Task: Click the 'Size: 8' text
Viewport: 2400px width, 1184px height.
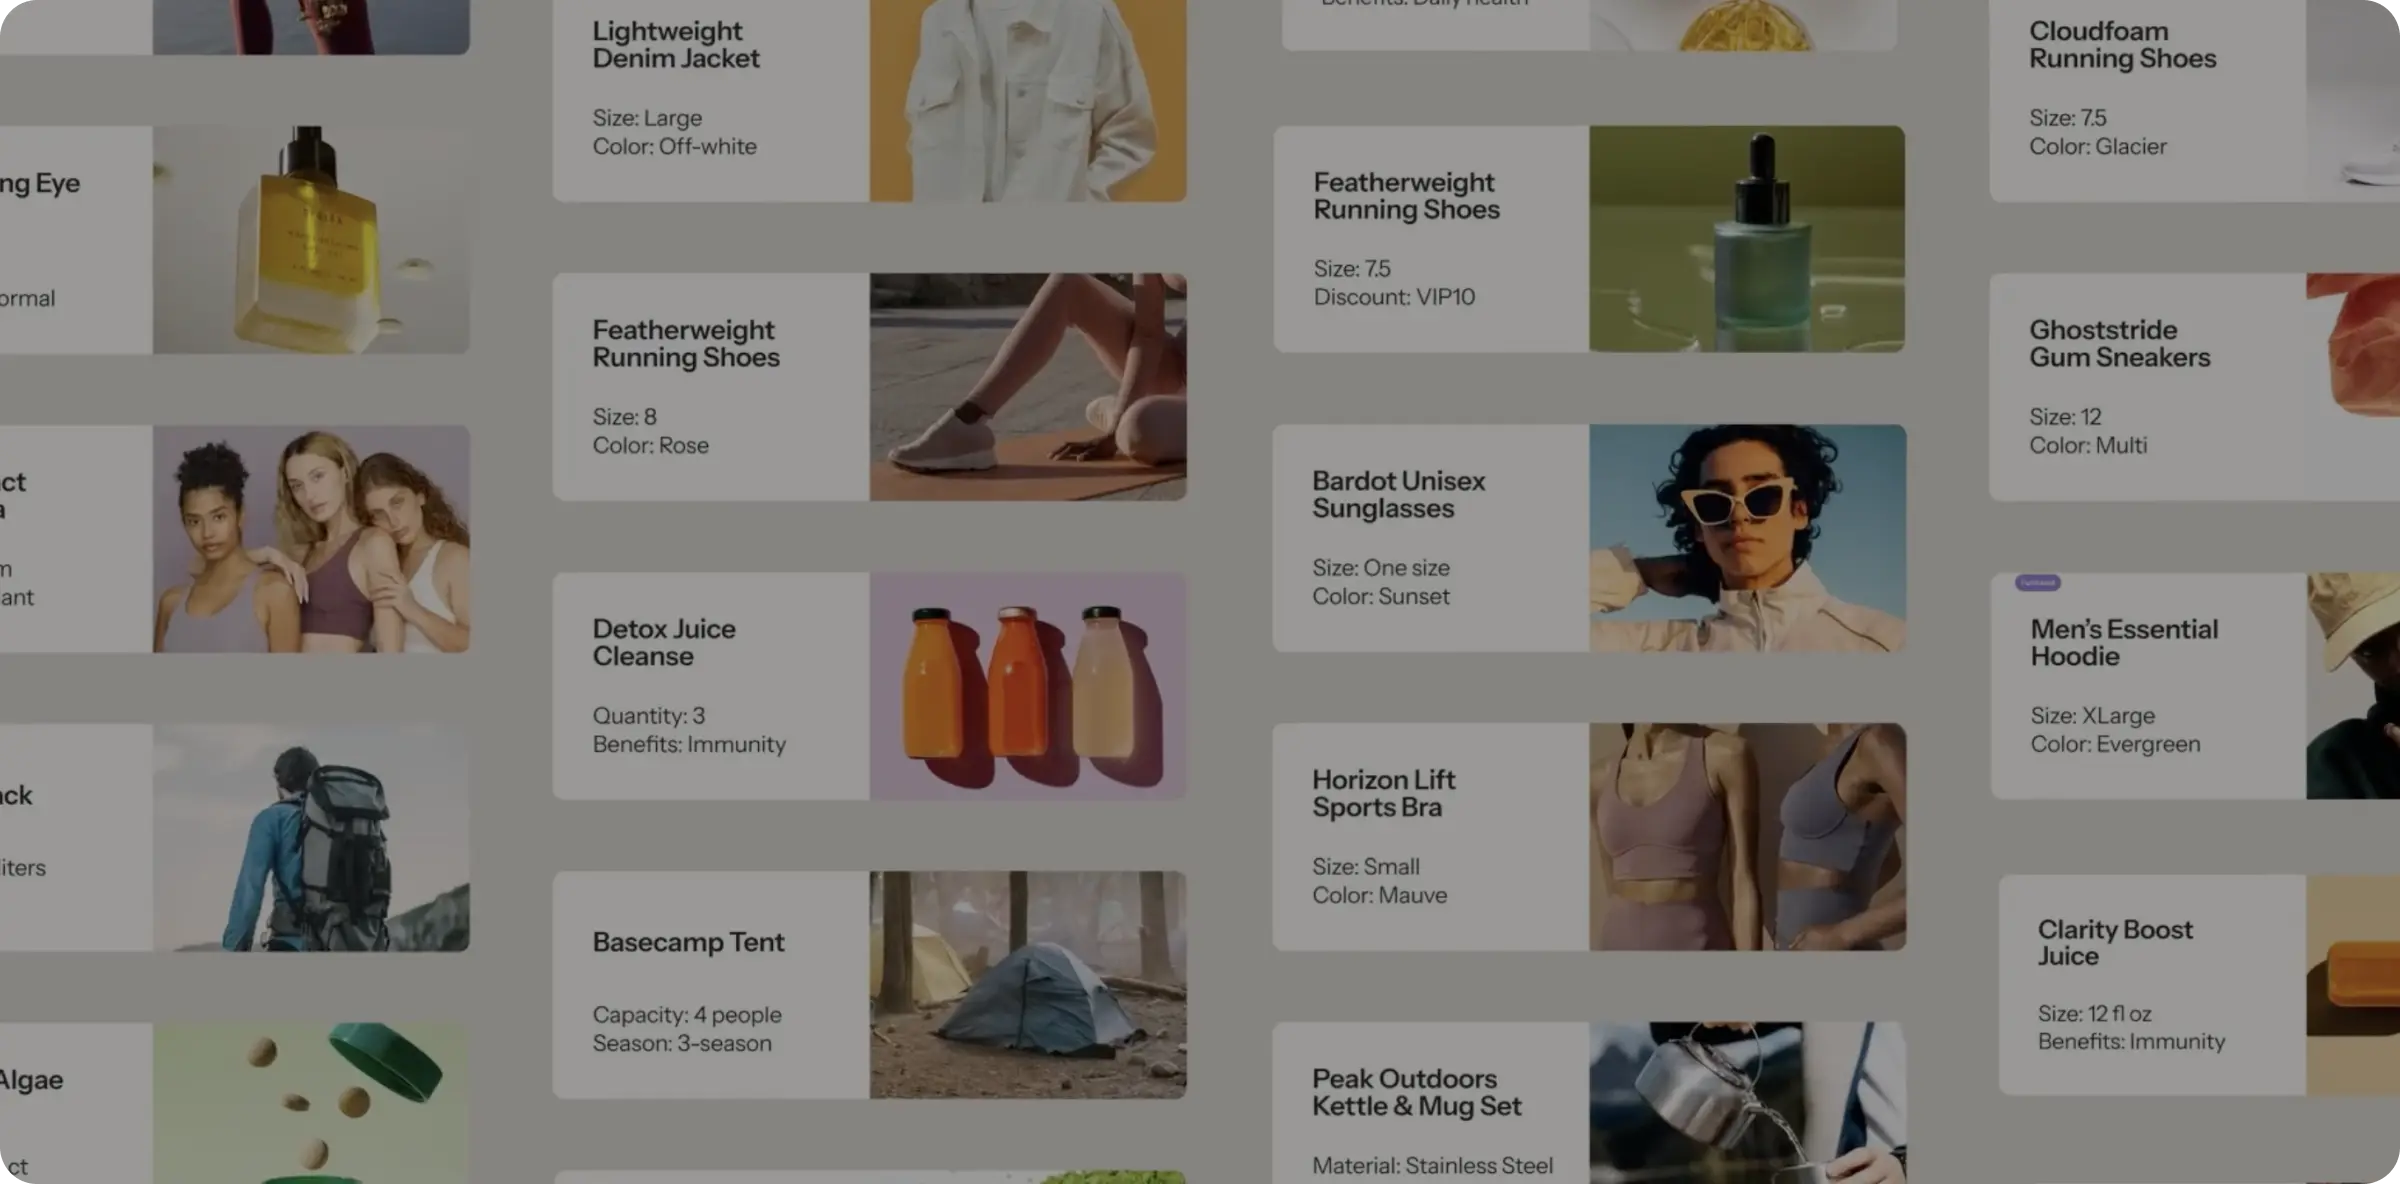Action: tap(625, 416)
